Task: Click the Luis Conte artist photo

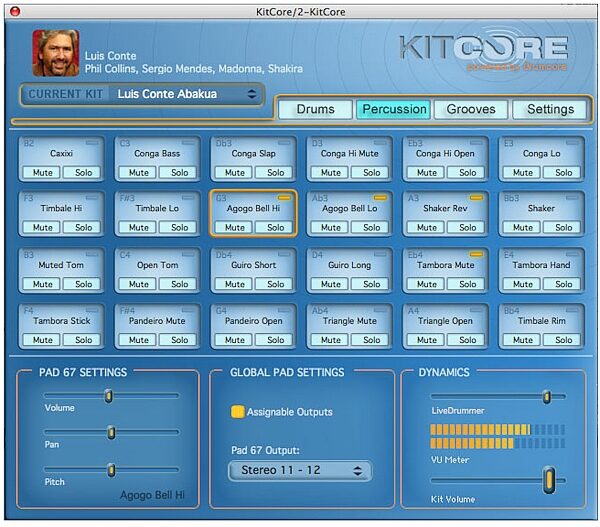Action: pyautogui.click(x=56, y=53)
